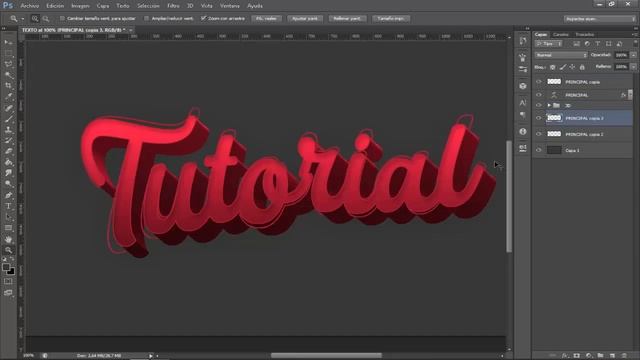Open the History panel icon
Viewport: 640px width, 360px height.
coord(523,41)
